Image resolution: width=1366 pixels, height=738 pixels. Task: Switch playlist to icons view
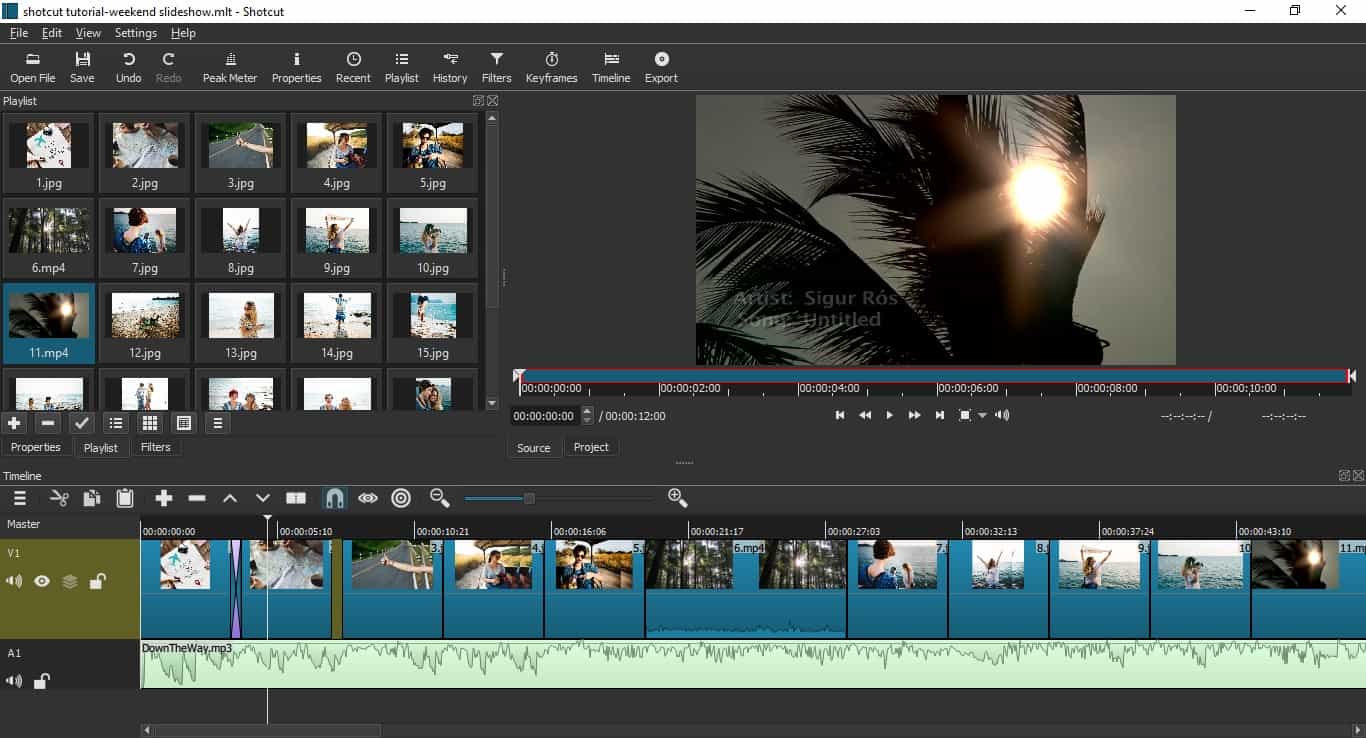click(x=184, y=423)
